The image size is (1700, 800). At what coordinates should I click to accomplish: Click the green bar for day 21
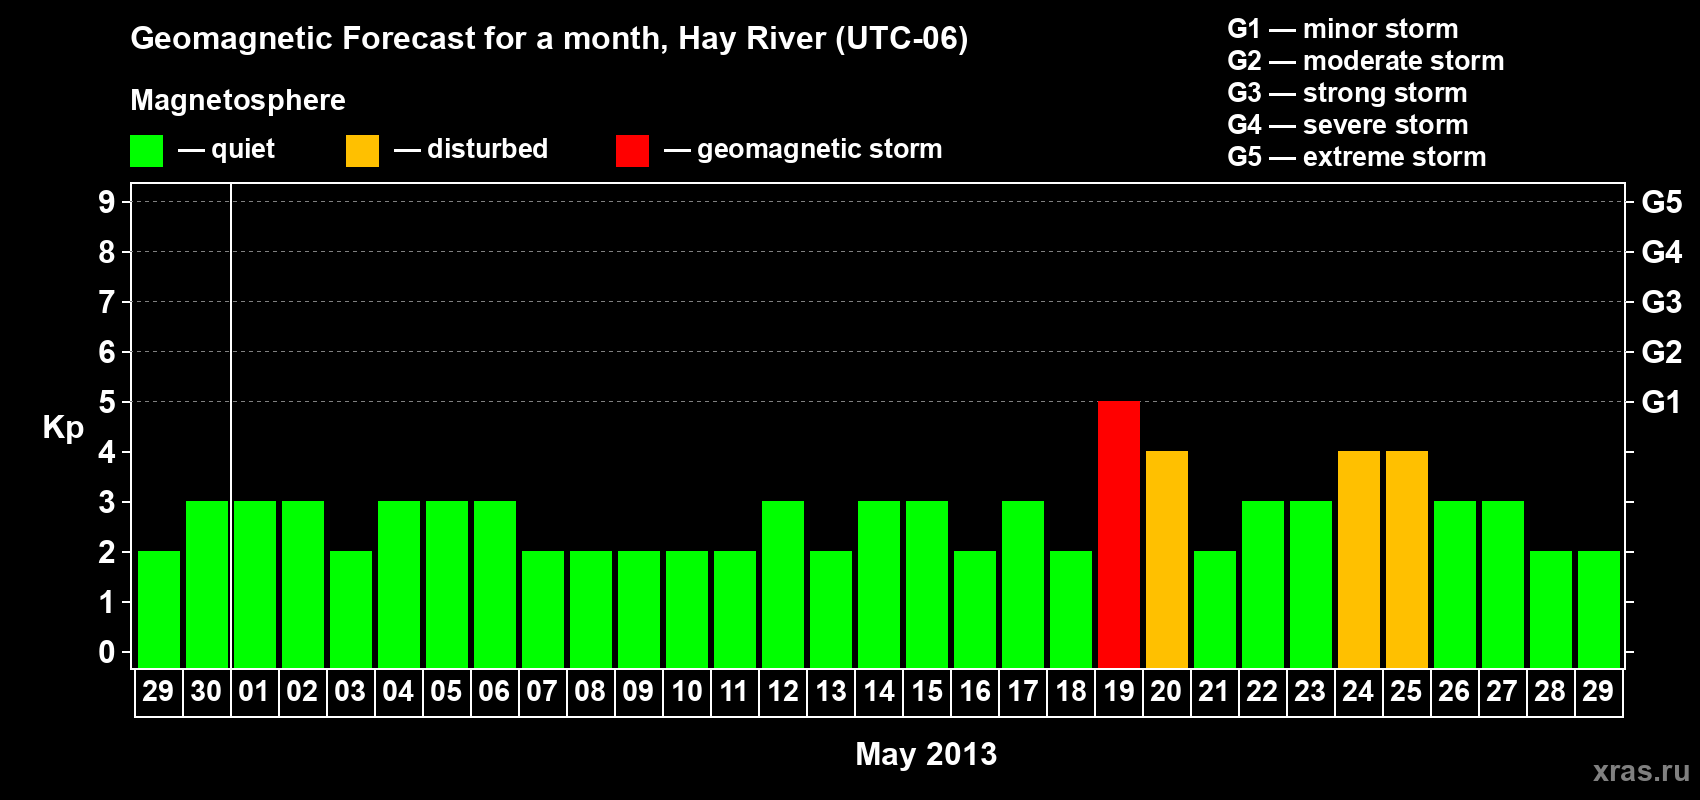coord(1215,609)
